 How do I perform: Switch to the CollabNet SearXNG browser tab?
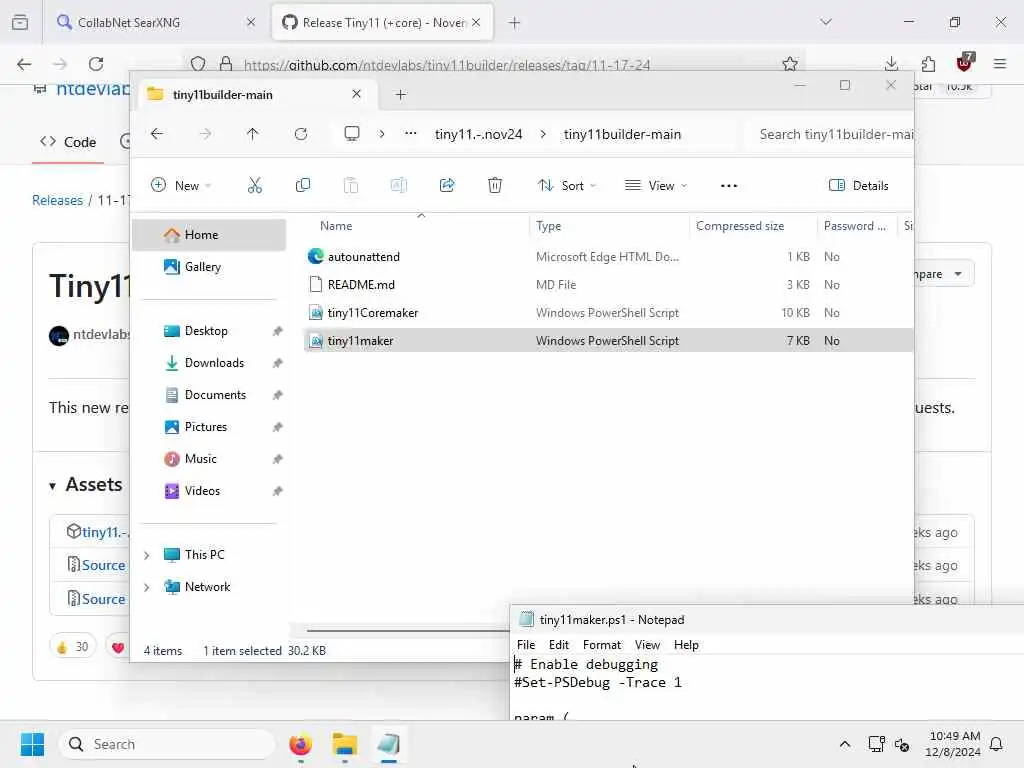point(155,23)
